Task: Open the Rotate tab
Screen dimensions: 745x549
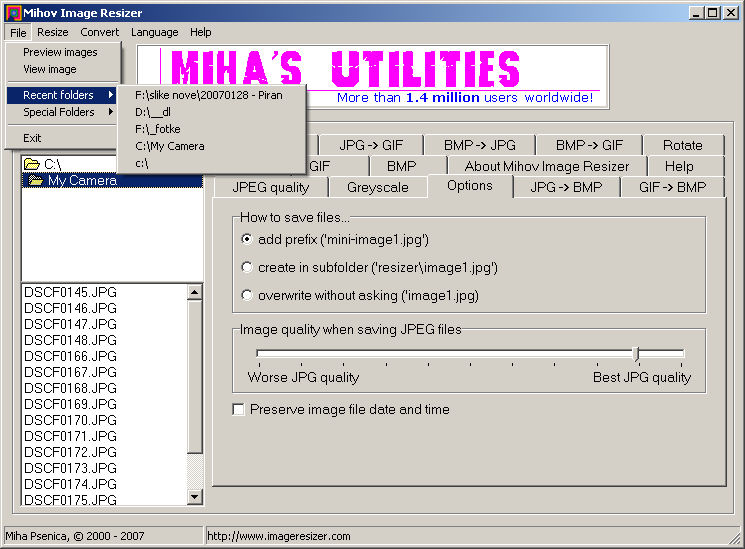Action: [682, 145]
